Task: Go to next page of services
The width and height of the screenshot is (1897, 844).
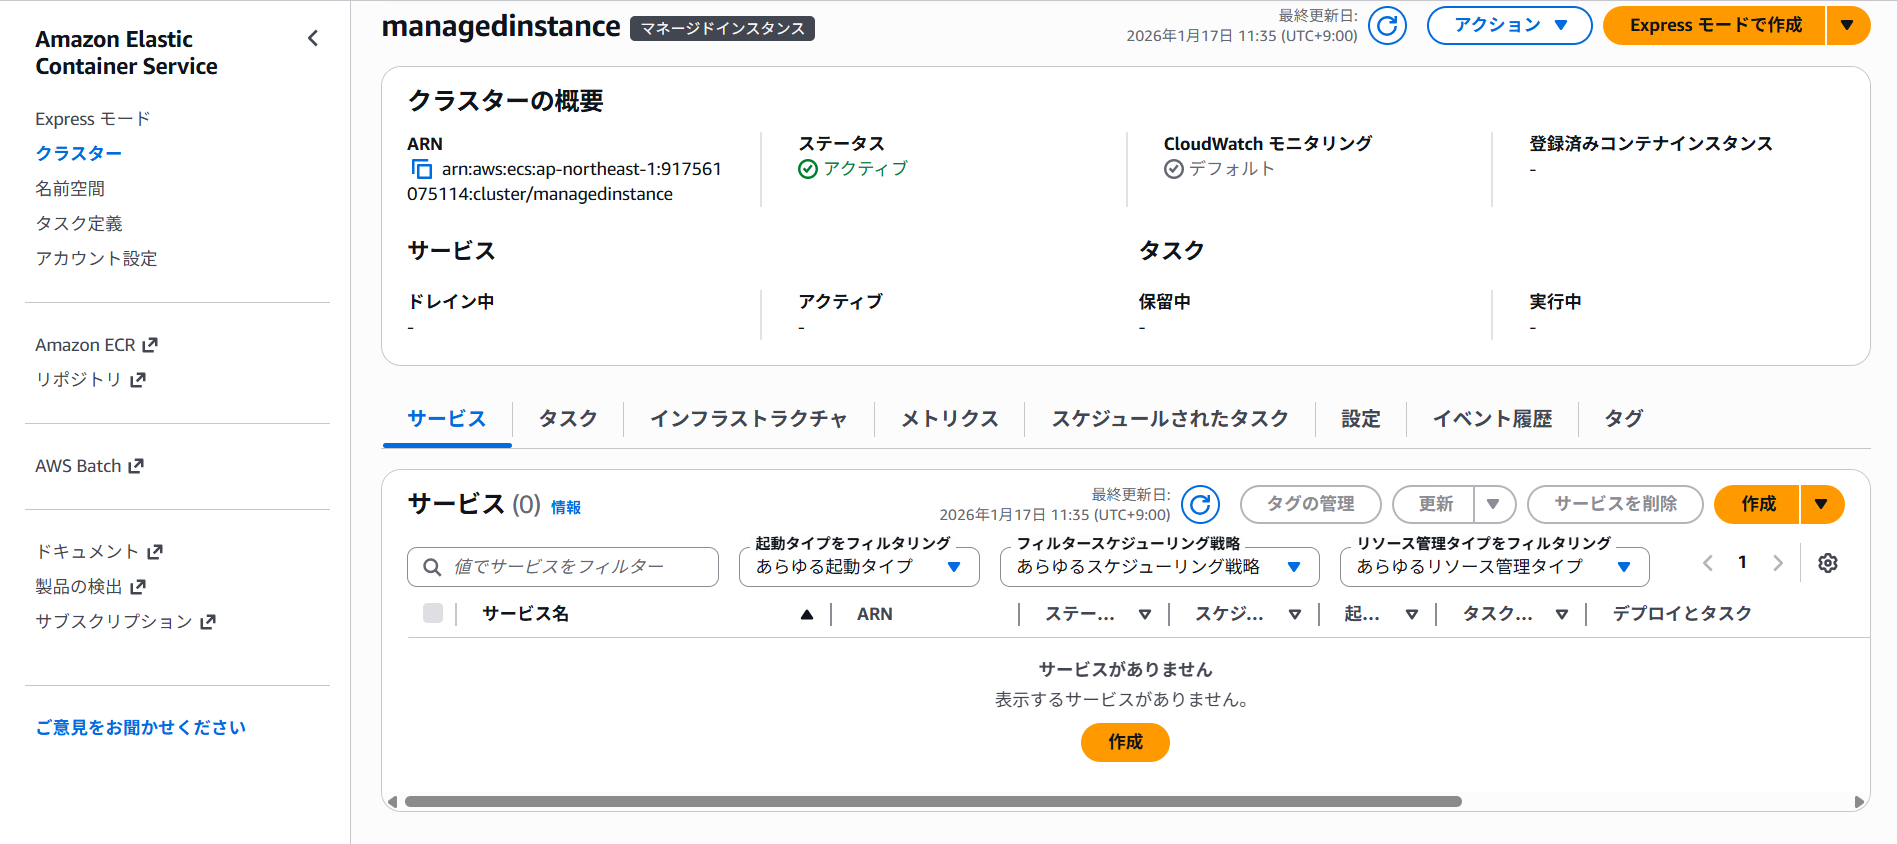Action: pos(1778,563)
